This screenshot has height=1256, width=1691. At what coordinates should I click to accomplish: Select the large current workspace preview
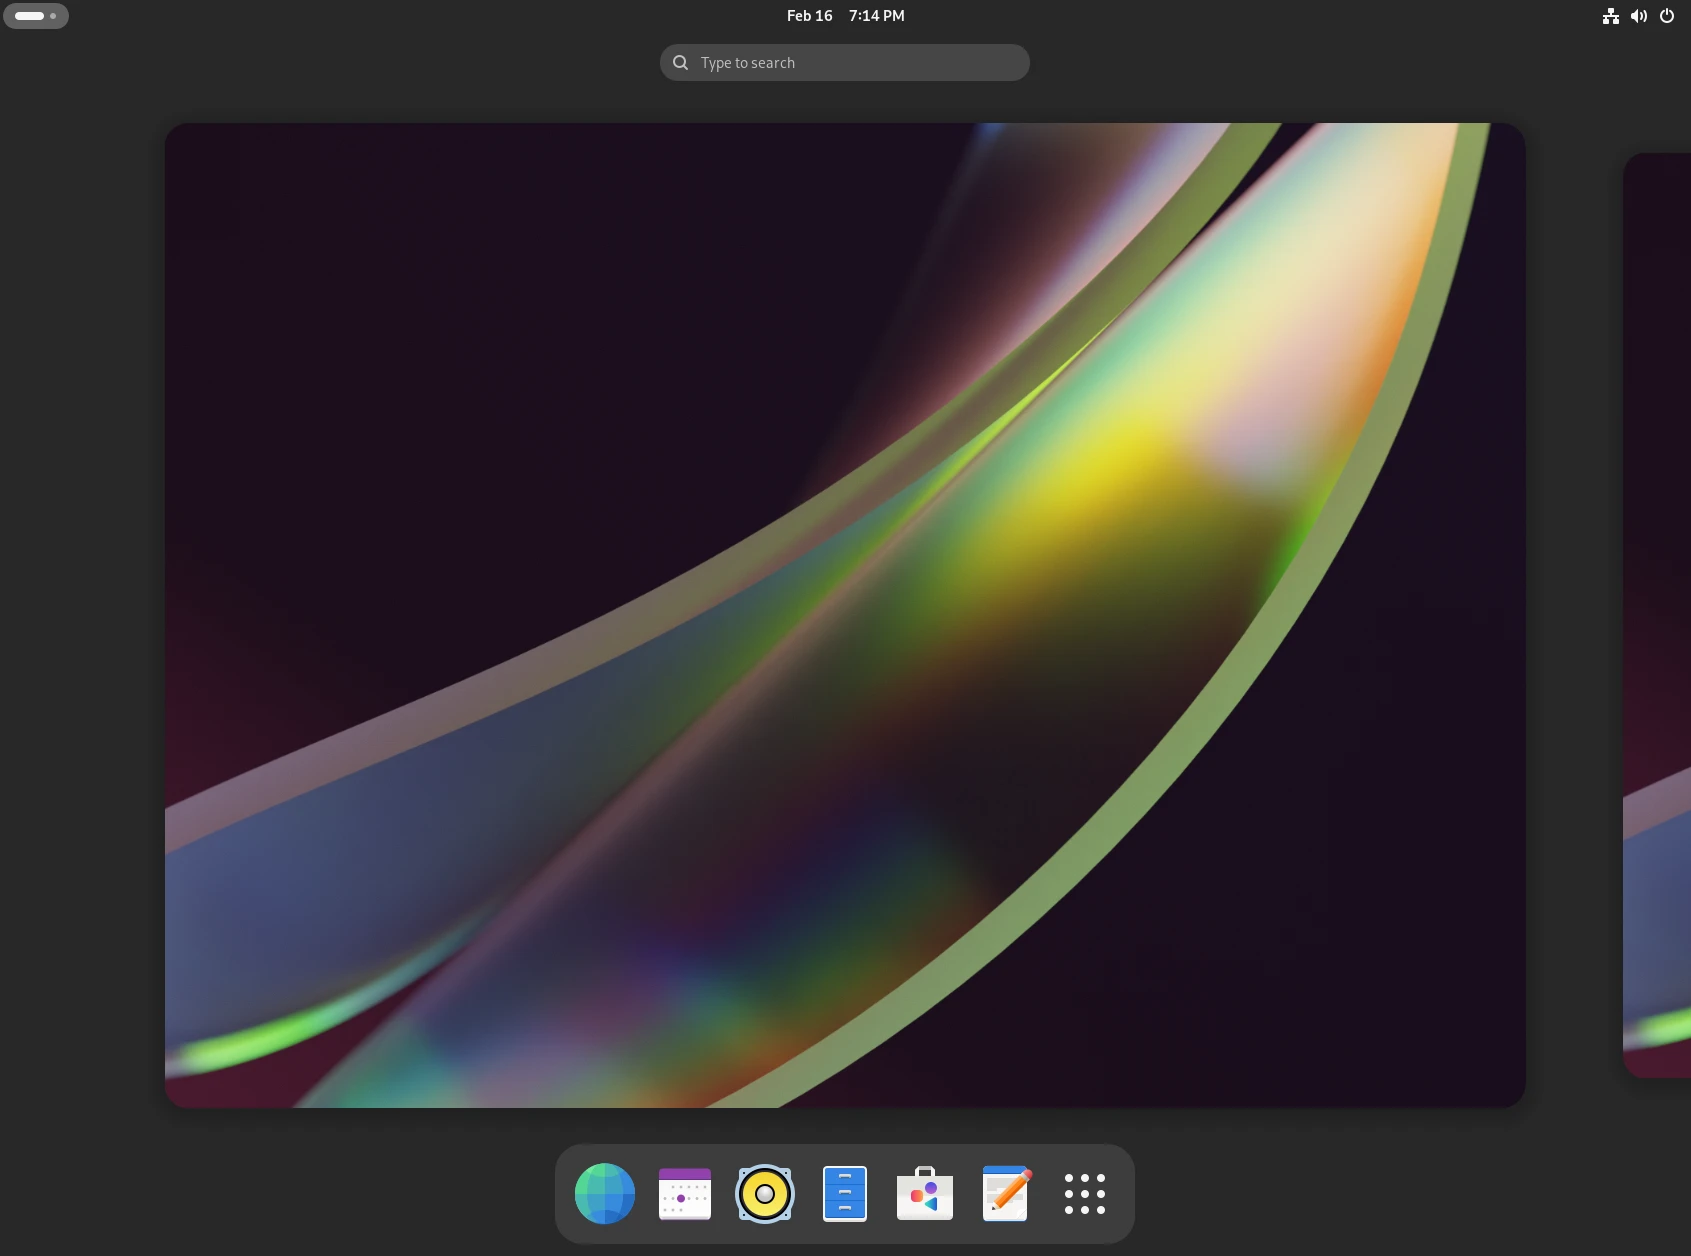[x=845, y=615]
